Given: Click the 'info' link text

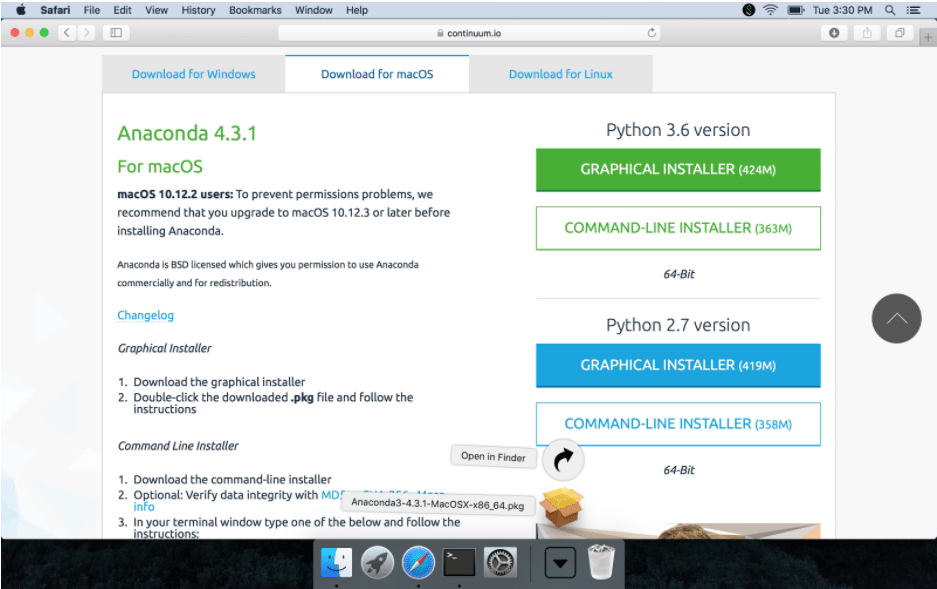Looking at the screenshot, I should 144,507.
